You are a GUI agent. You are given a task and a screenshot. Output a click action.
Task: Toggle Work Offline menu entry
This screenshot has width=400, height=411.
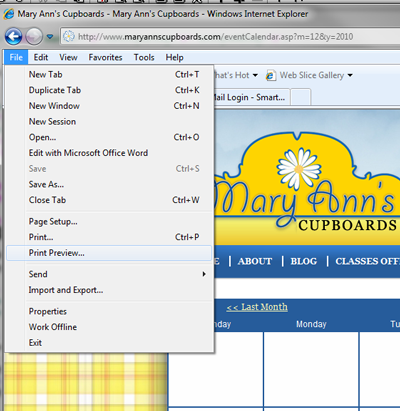click(109, 327)
